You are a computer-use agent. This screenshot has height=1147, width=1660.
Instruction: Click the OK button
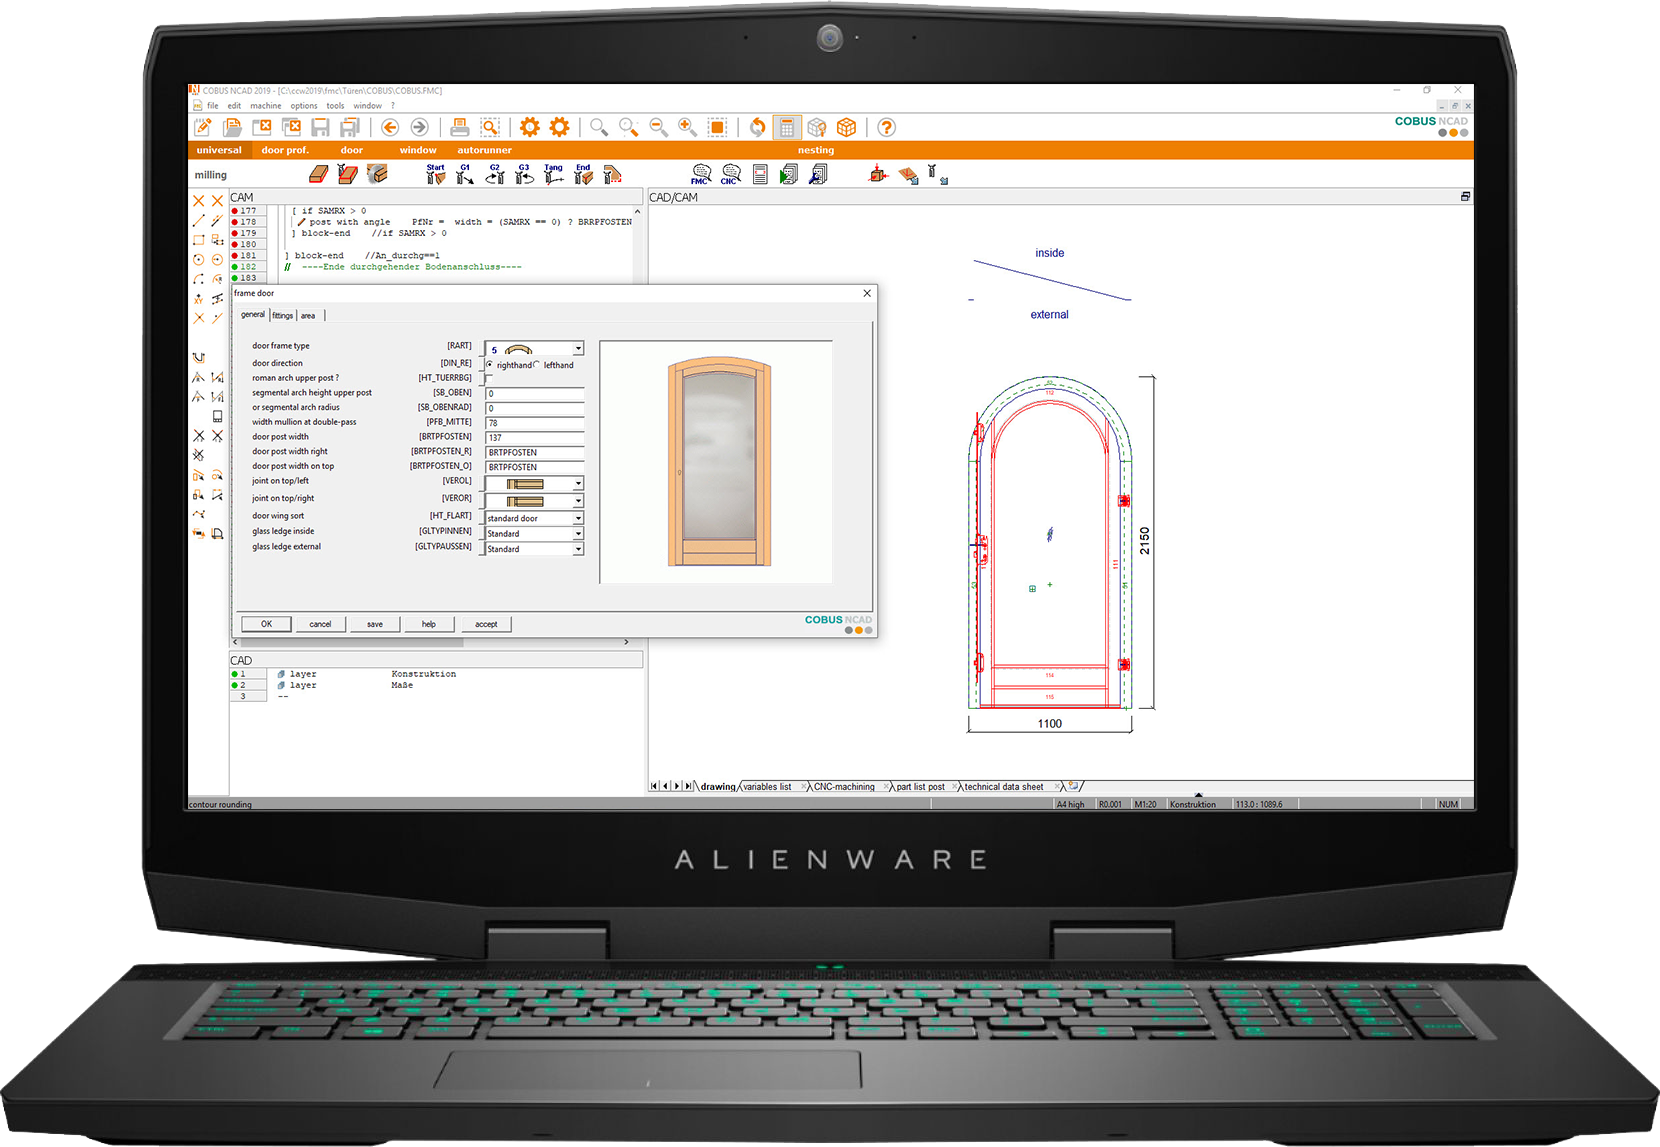point(267,624)
